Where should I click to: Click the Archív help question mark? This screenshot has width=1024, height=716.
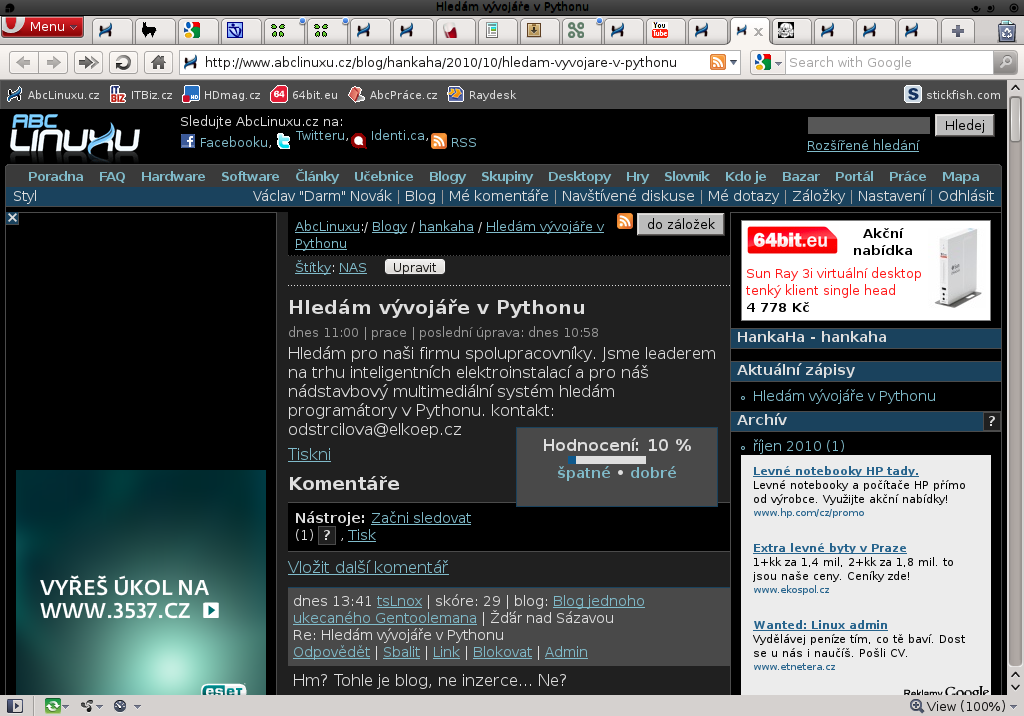point(991,420)
